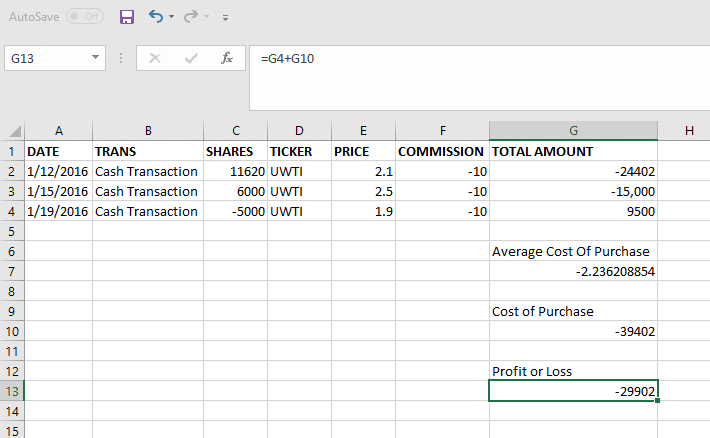Confirm entry with the check mark icon

(x=191, y=58)
